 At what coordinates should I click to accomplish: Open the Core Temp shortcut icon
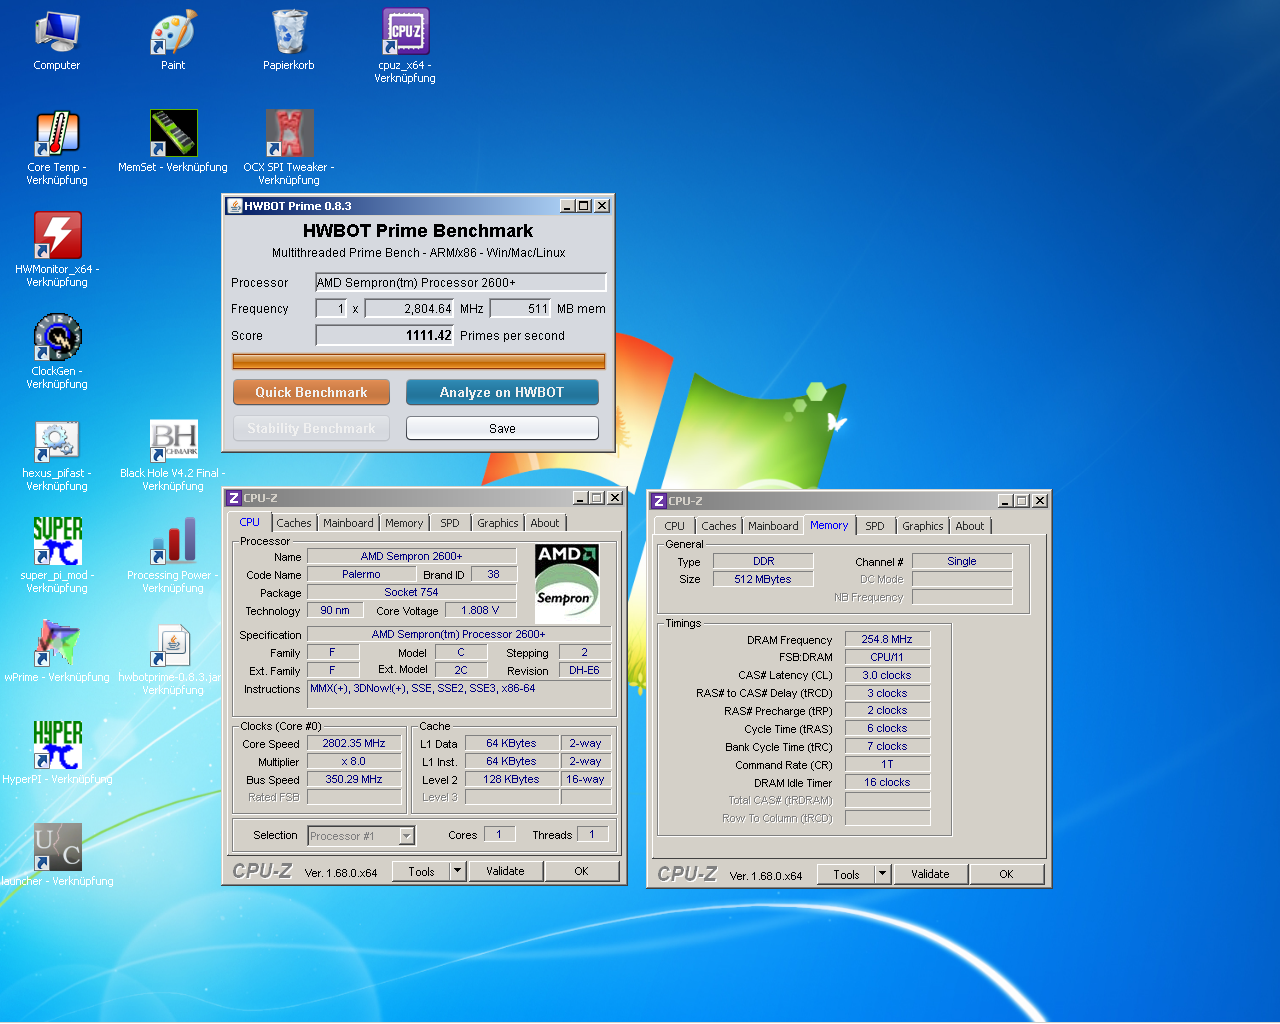click(x=57, y=148)
